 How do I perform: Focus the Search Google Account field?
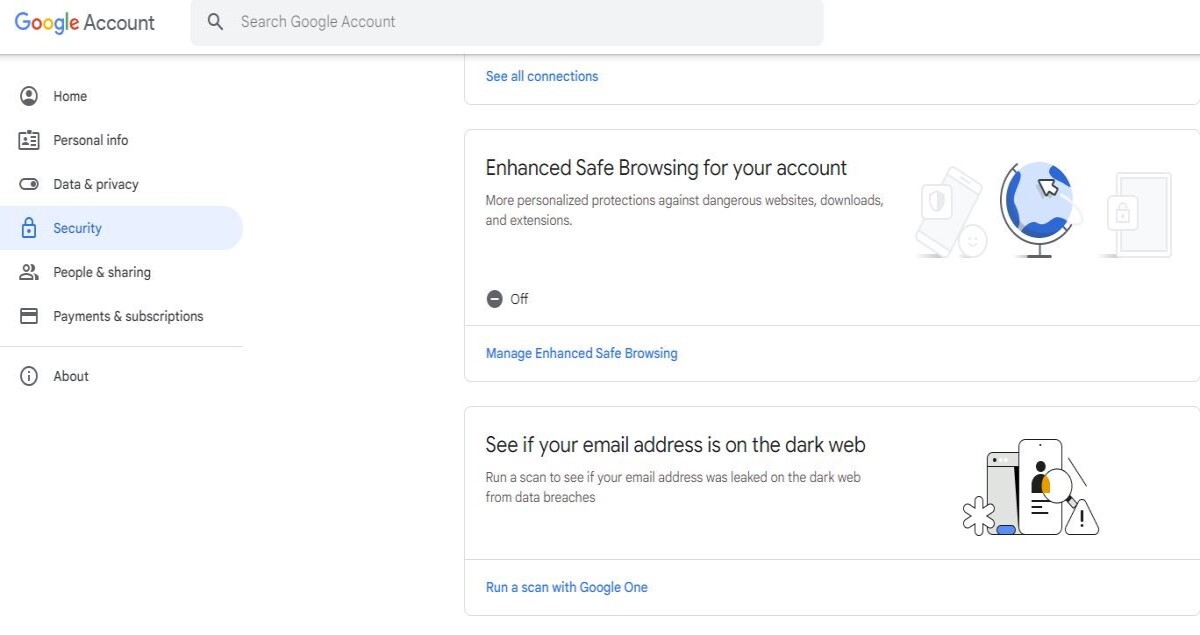click(507, 22)
